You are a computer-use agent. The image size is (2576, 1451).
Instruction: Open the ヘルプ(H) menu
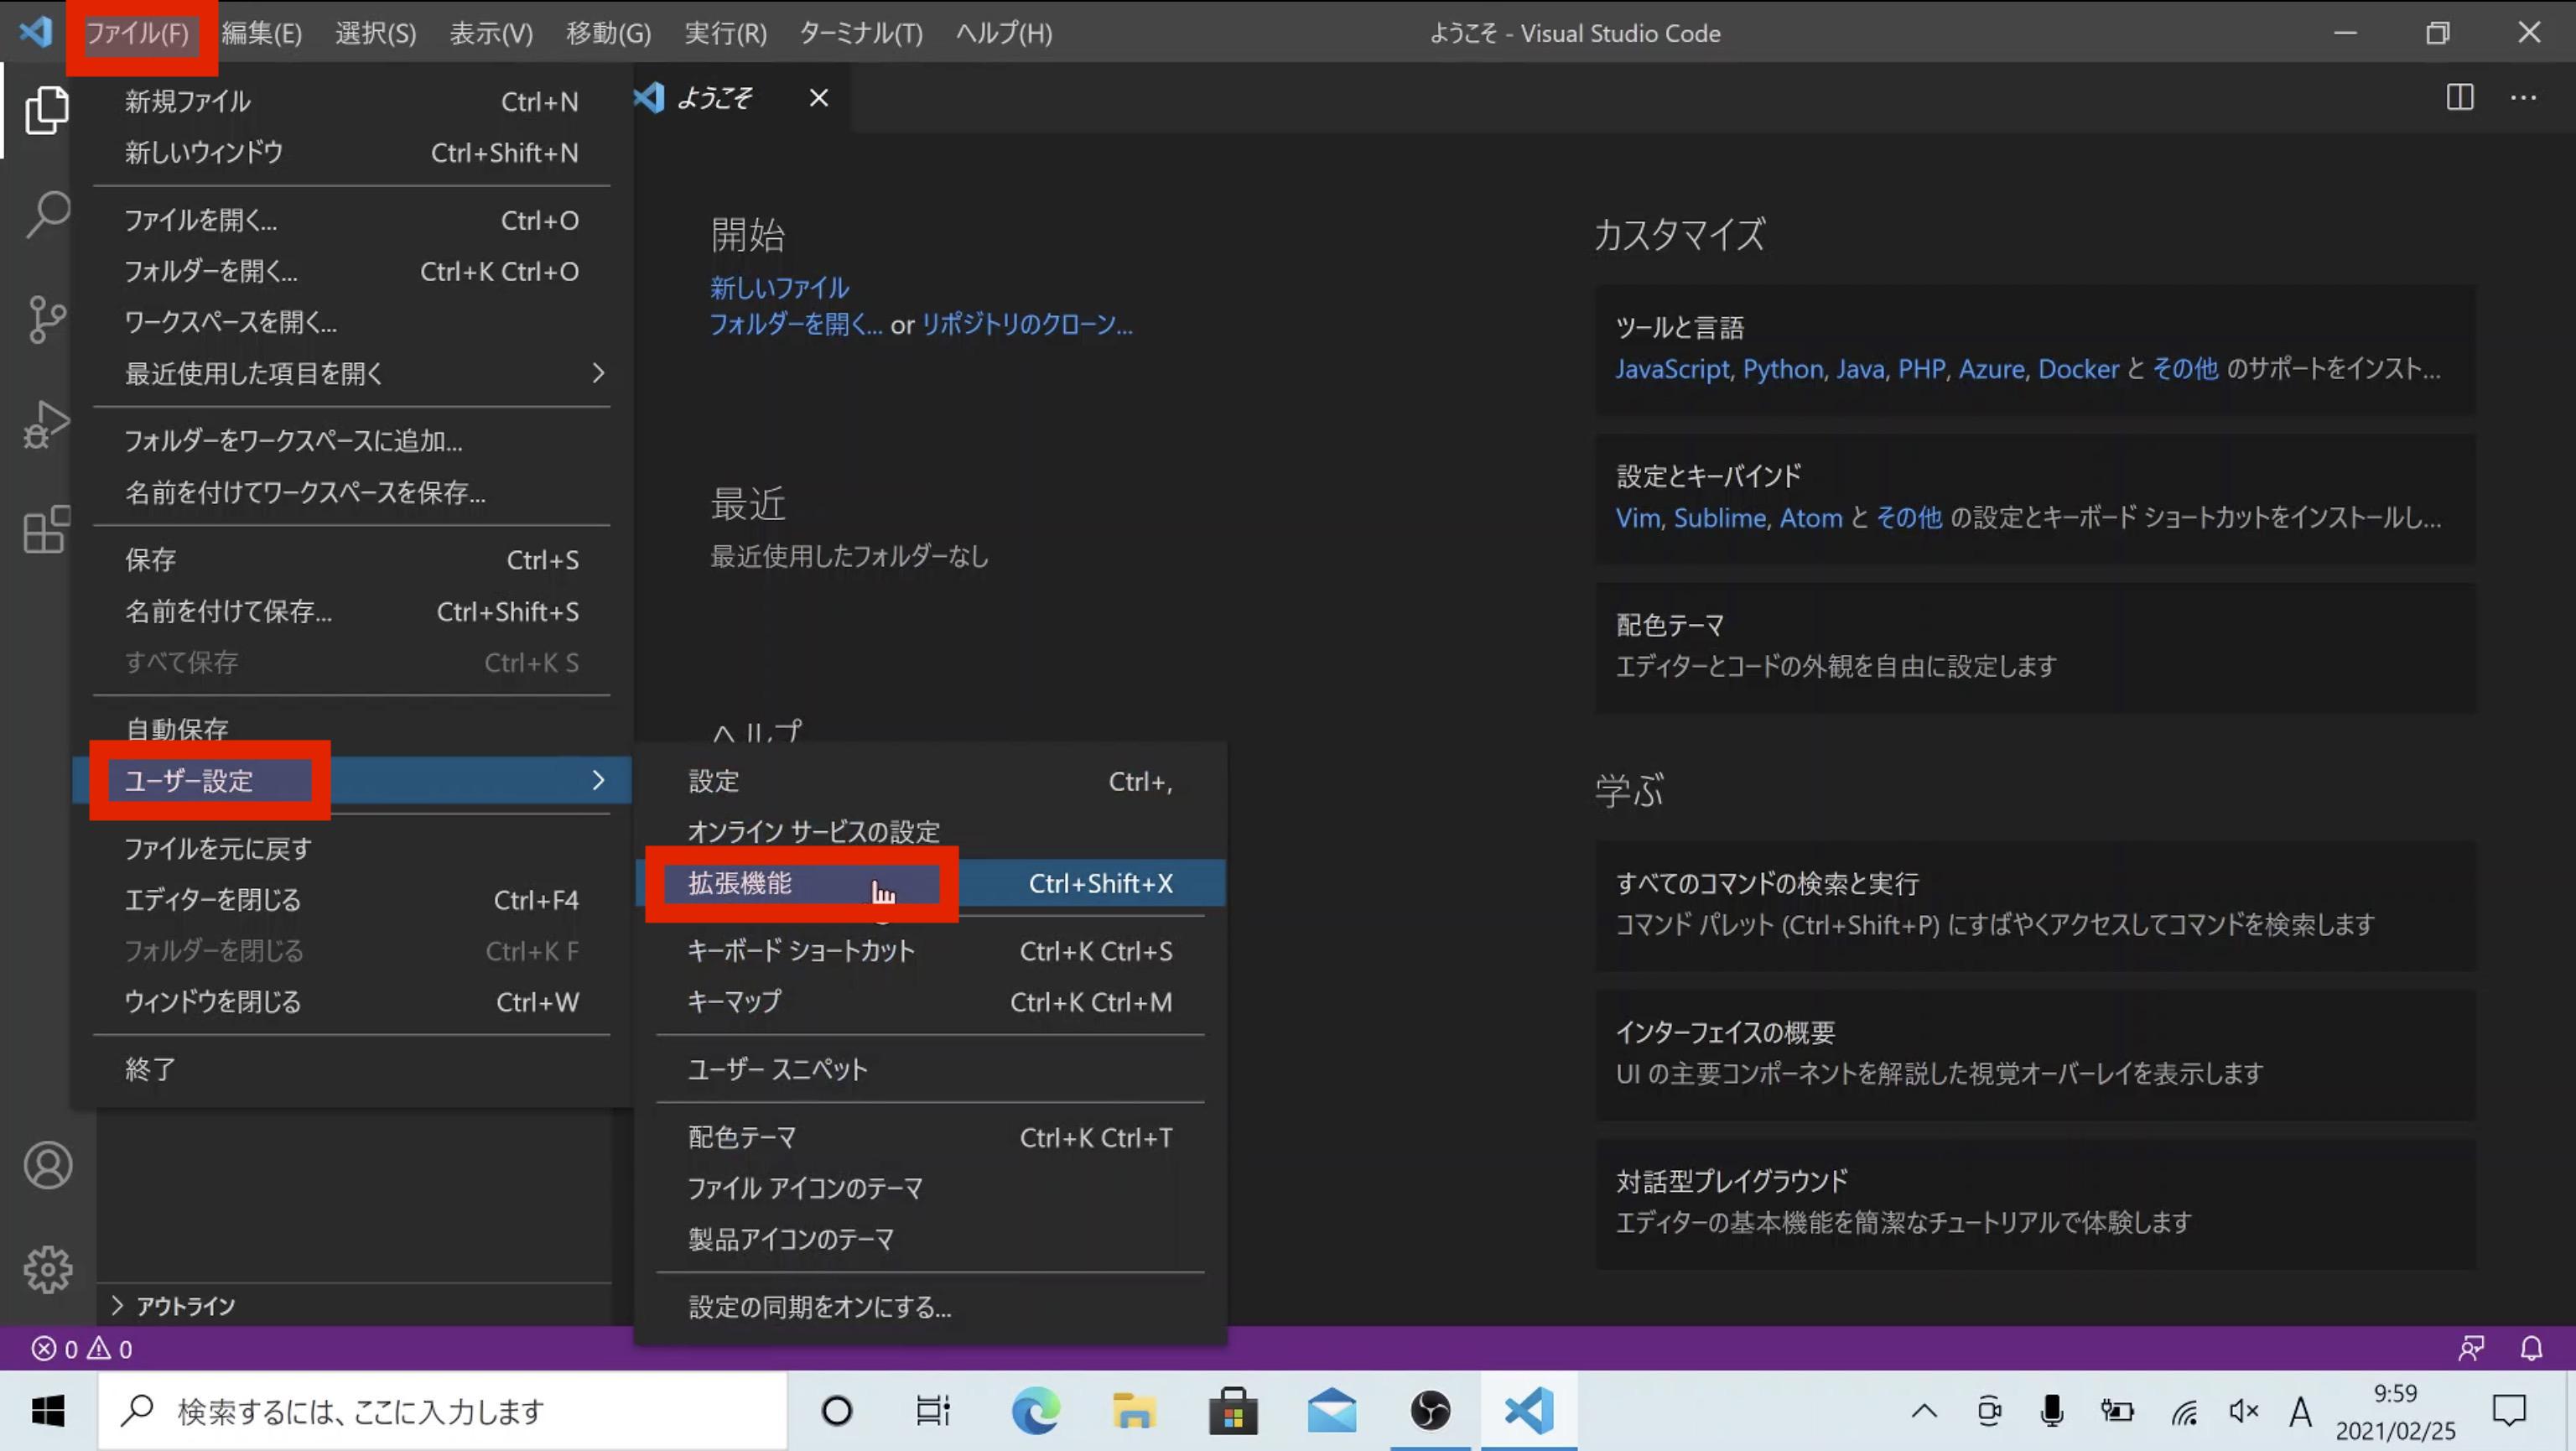[x=1004, y=33]
